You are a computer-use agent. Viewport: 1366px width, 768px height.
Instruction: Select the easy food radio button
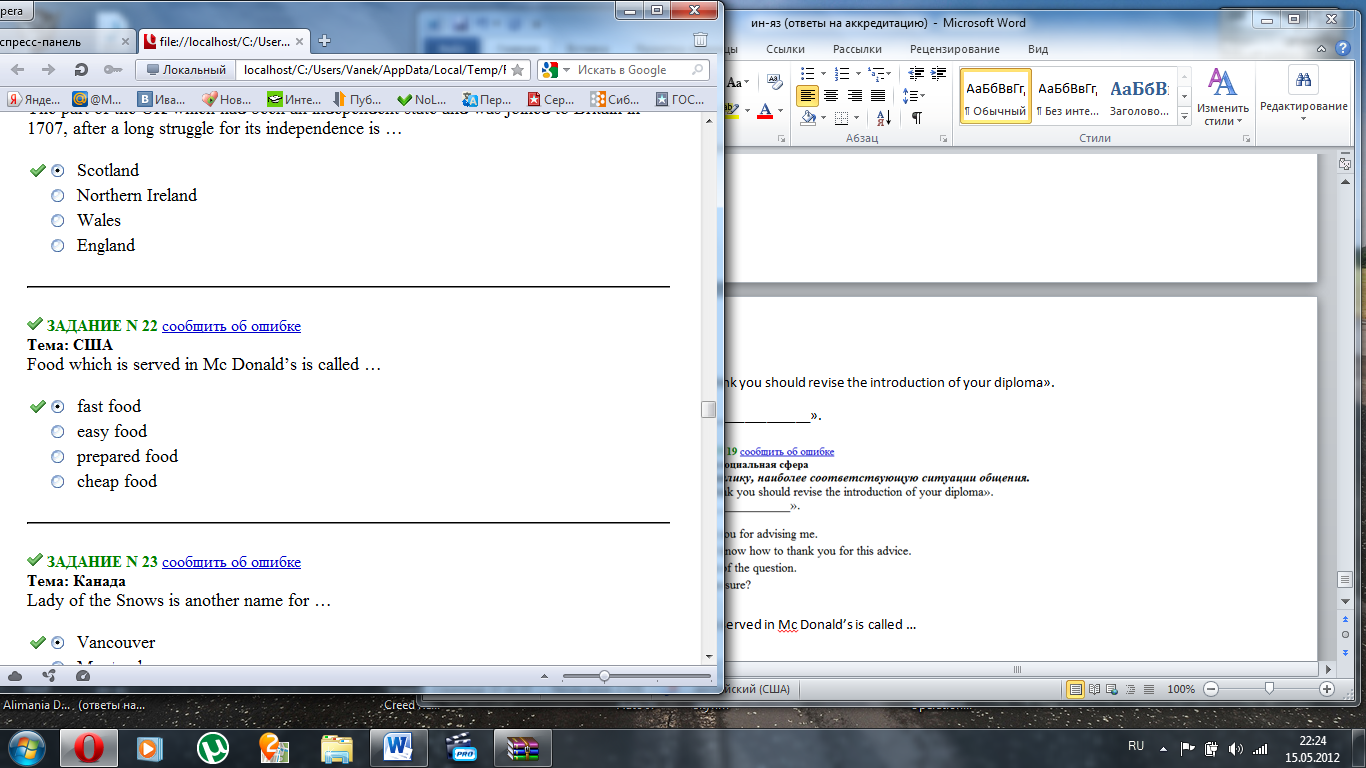click(x=58, y=432)
